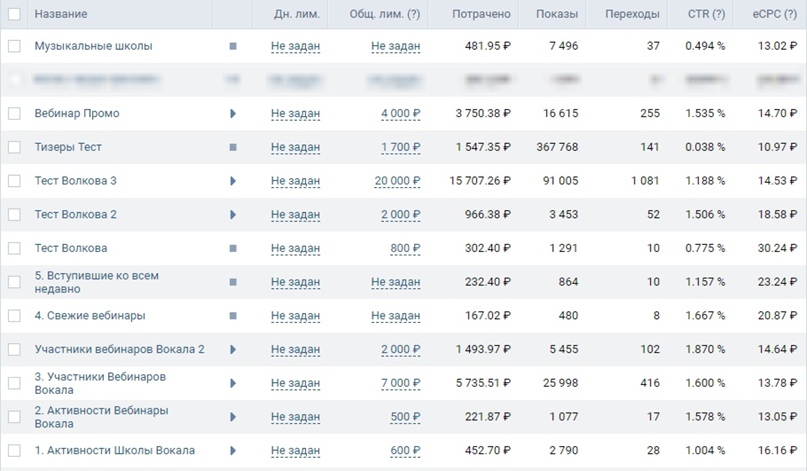Click running status icon for Вебинар Промо

point(233,114)
